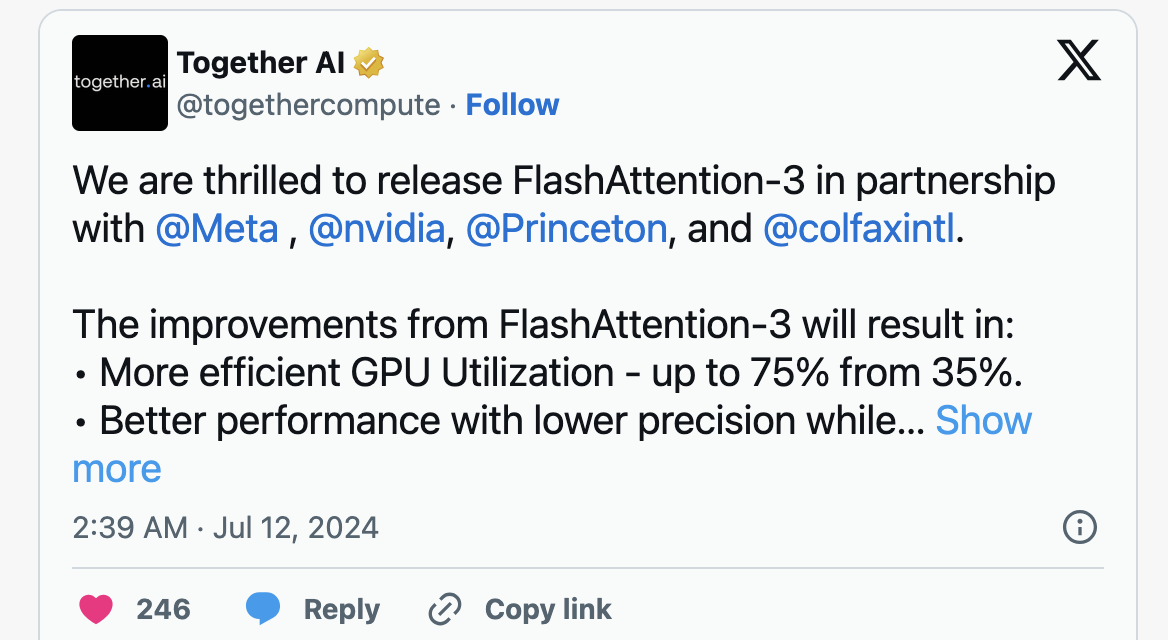
Task: Open the @nvidia mention
Action: point(377,229)
